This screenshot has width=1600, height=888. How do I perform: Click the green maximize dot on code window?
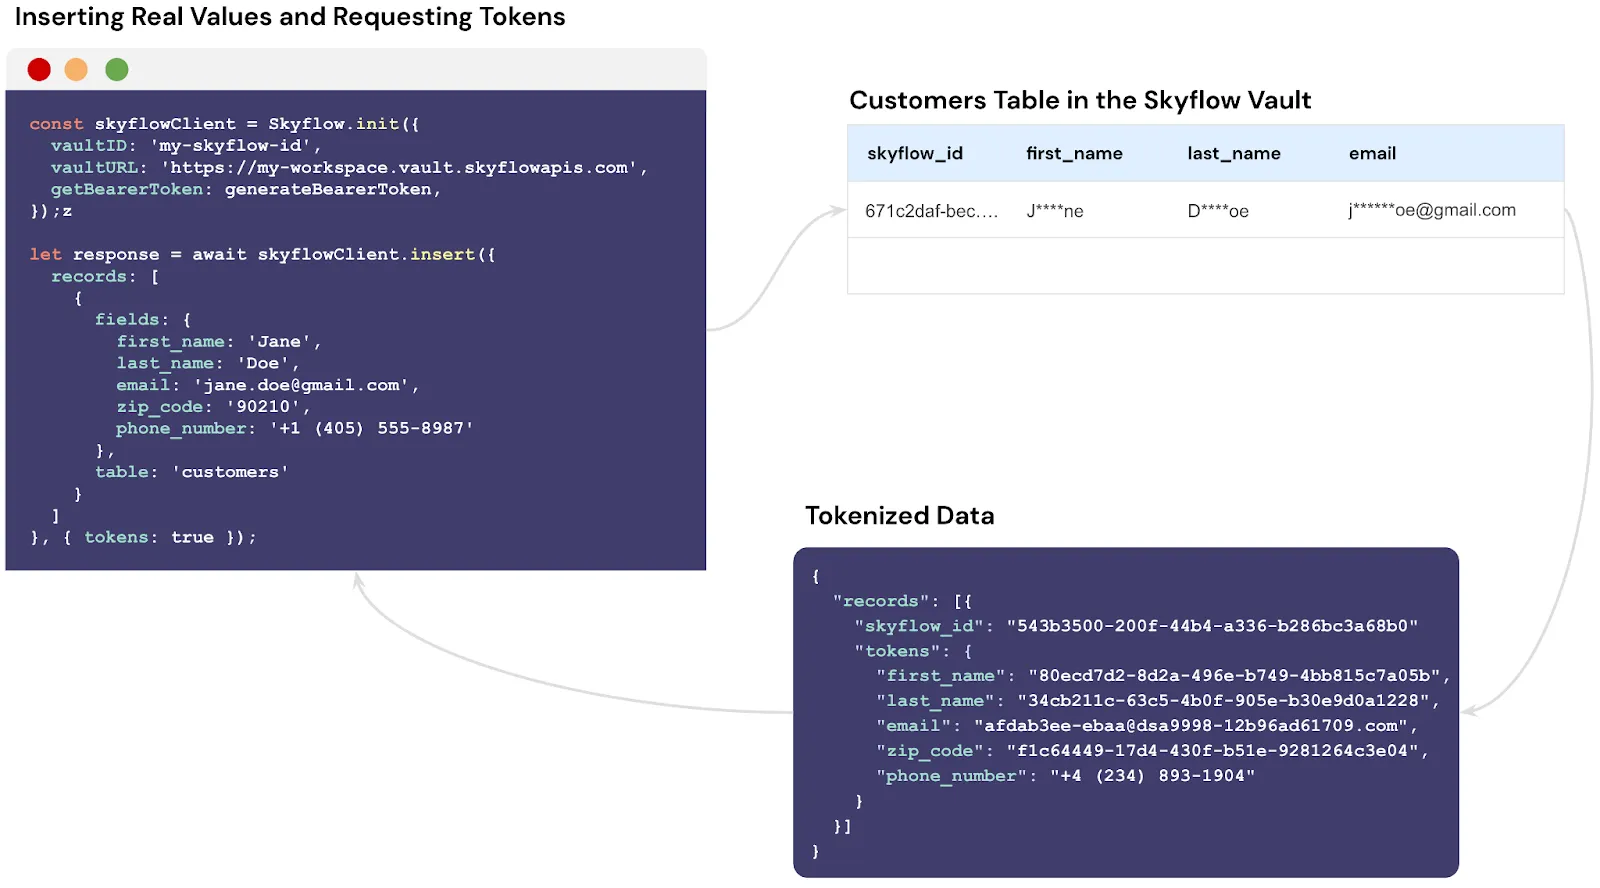pyautogui.click(x=117, y=69)
